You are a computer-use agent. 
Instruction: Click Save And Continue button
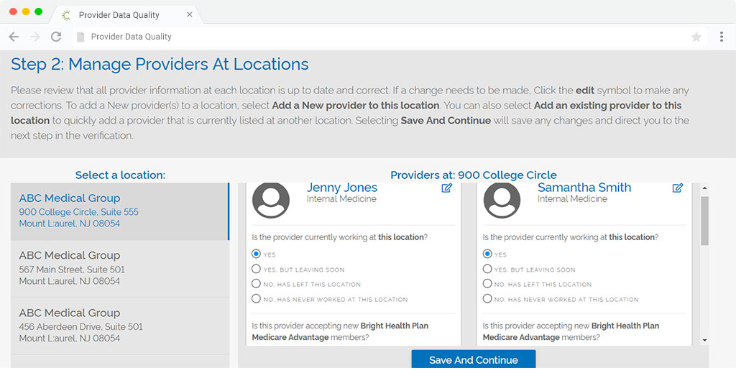coord(474,359)
